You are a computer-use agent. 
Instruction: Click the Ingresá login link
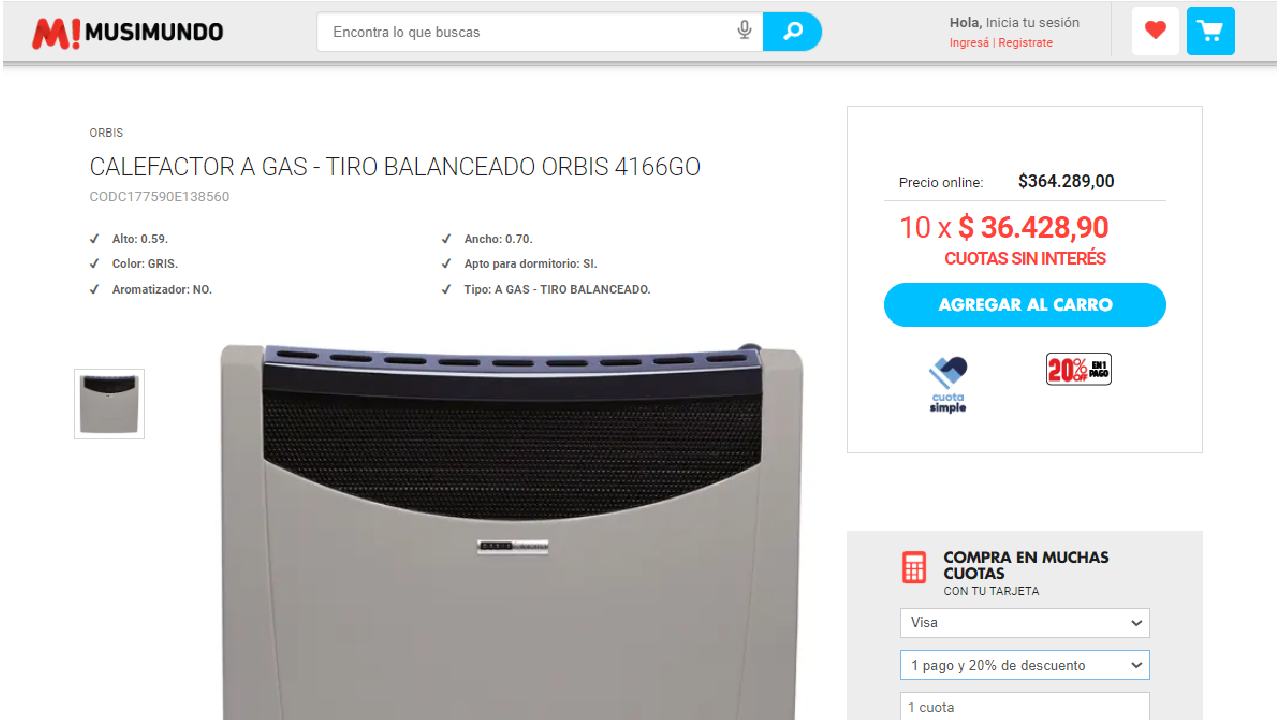point(969,43)
